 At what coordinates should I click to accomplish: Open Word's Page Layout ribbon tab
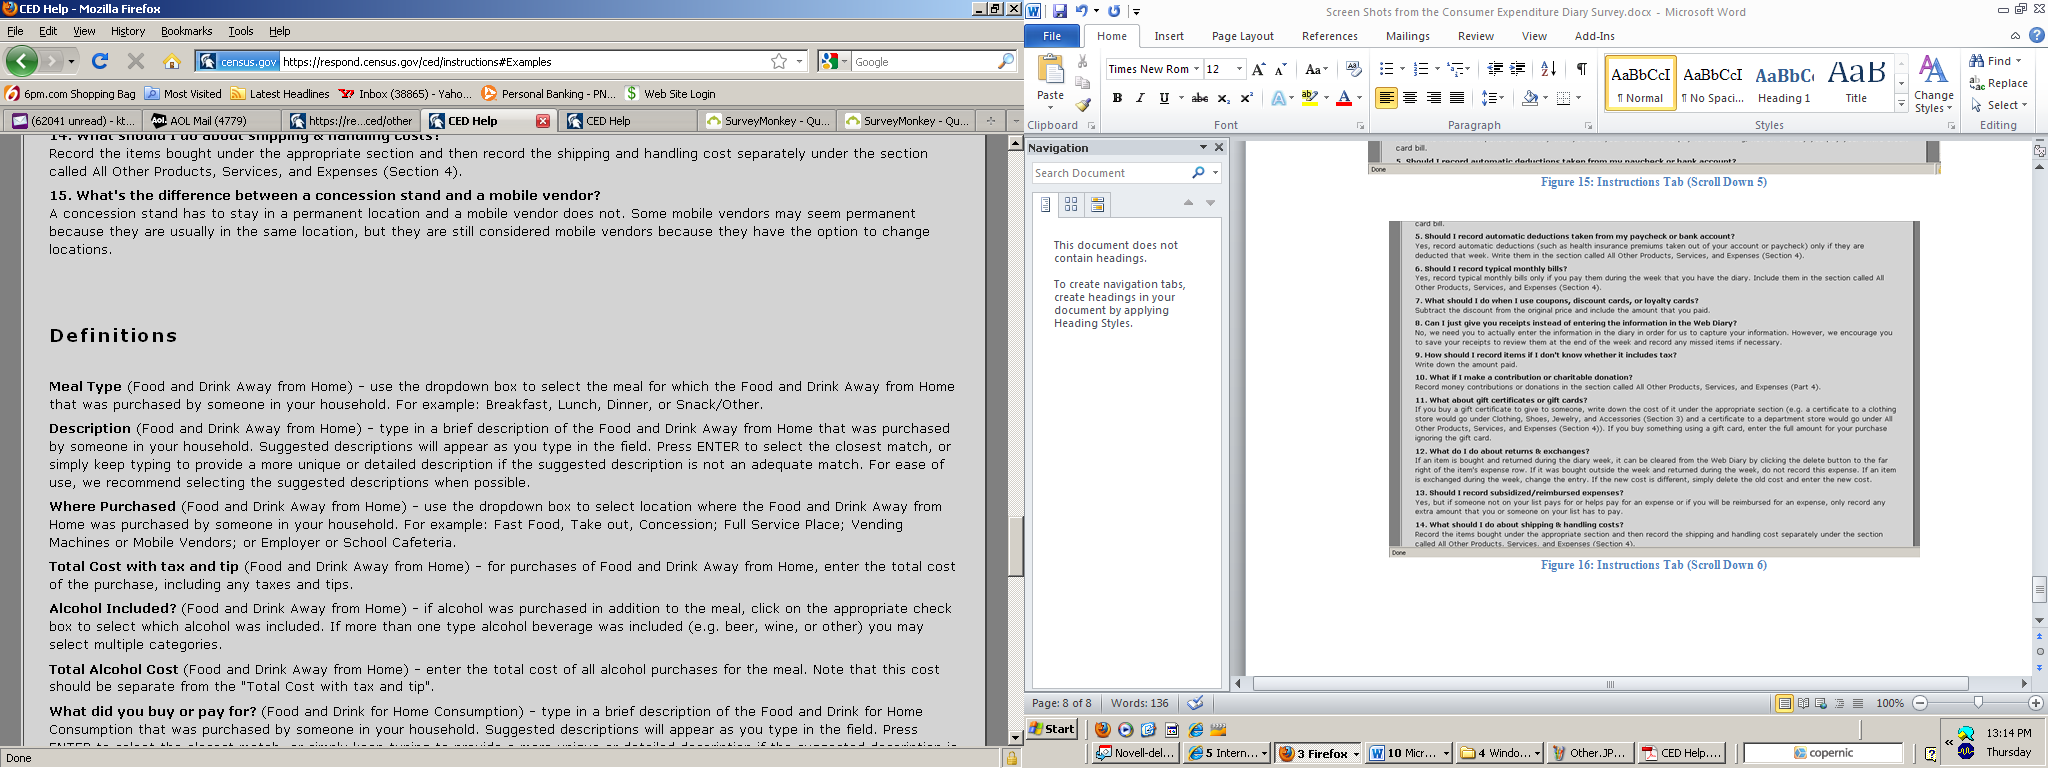[x=1243, y=36]
